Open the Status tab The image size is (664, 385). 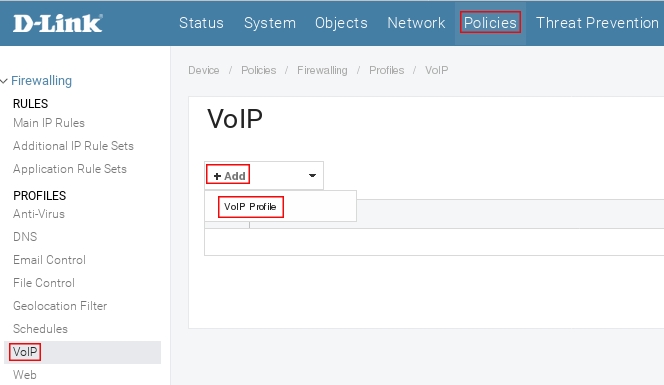(201, 23)
